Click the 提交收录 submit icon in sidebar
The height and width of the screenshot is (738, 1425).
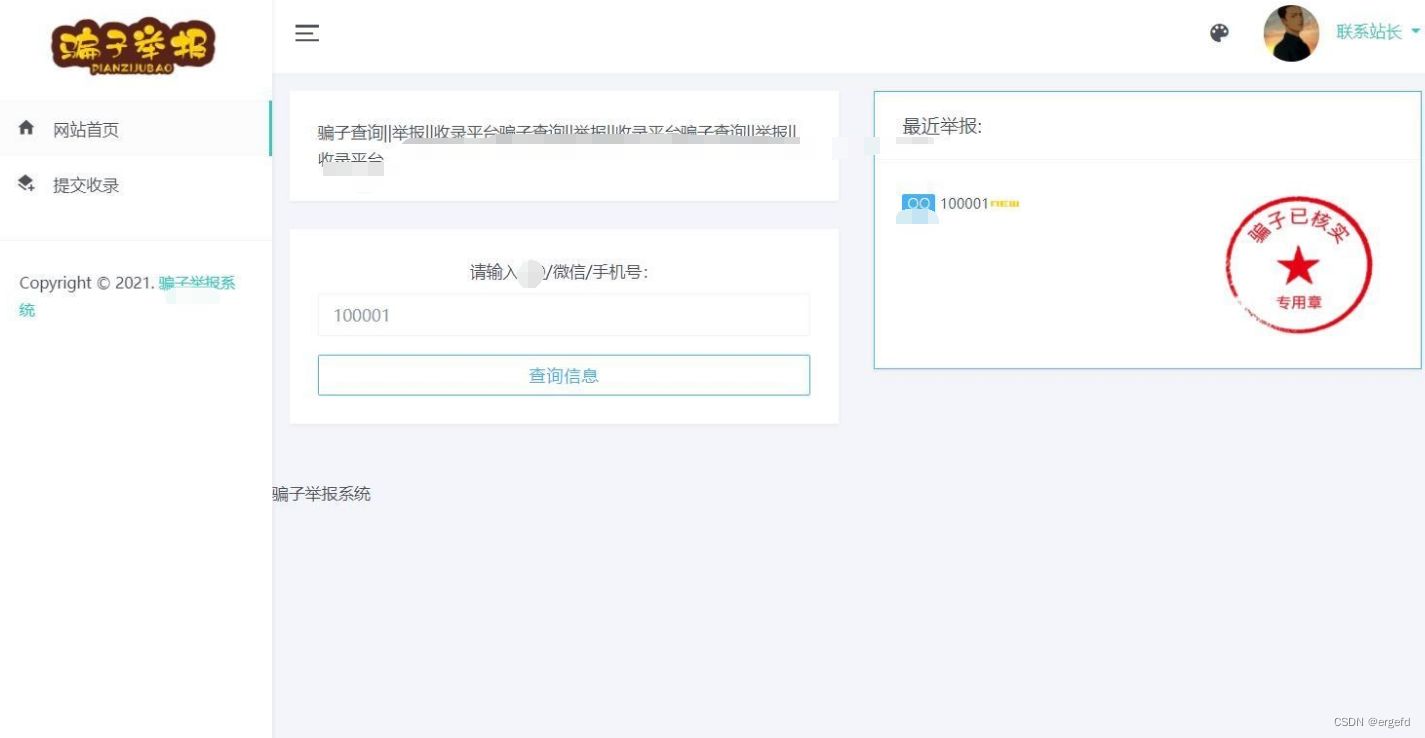[x=24, y=184]
